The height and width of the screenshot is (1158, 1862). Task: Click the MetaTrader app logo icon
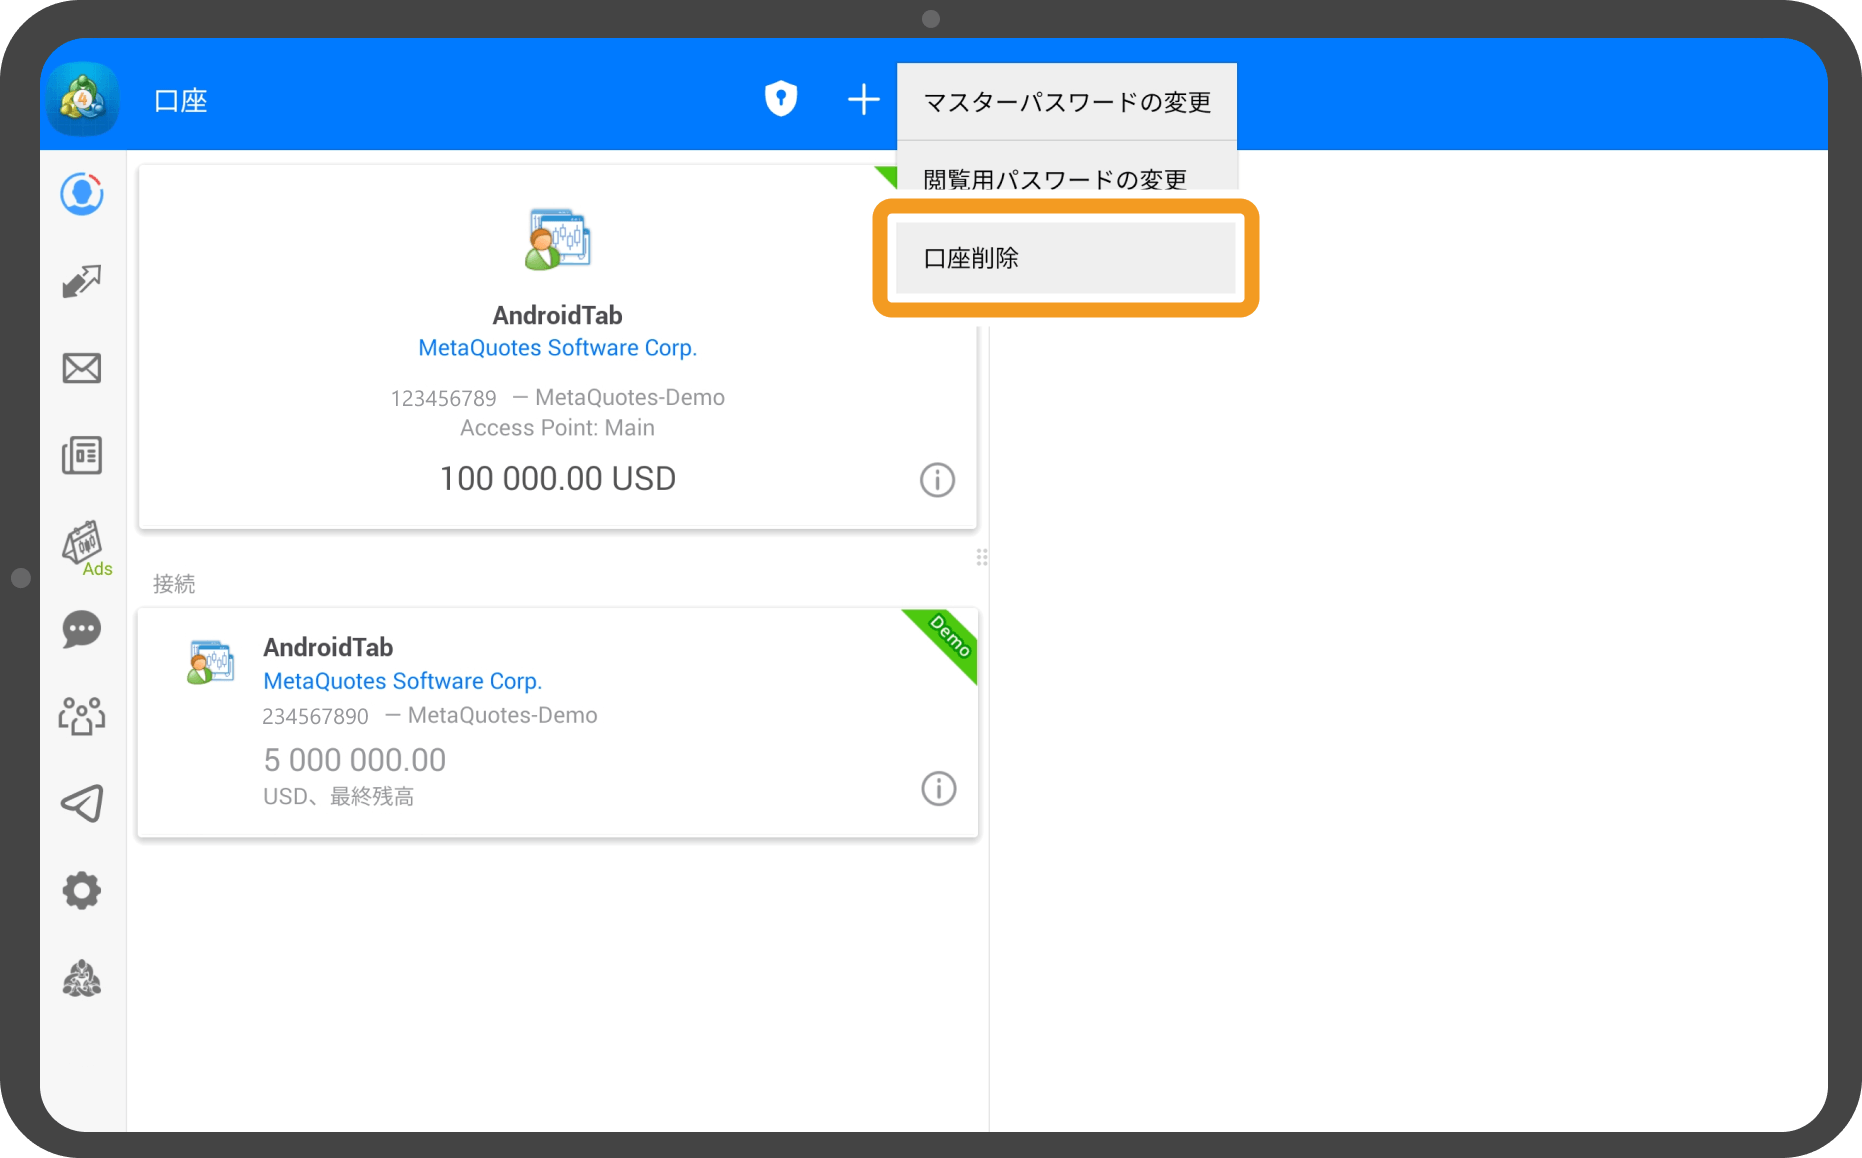[x=83, y=100]
